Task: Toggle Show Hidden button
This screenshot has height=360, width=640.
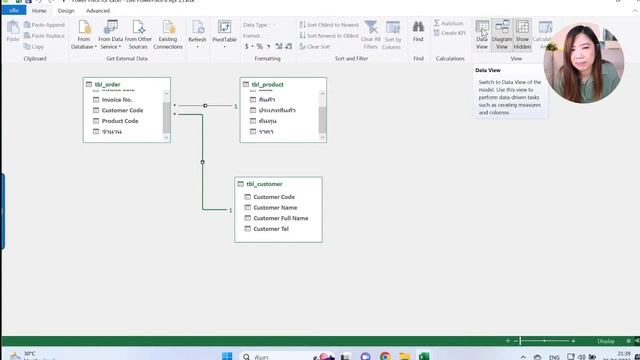Action: click(522, 35)
